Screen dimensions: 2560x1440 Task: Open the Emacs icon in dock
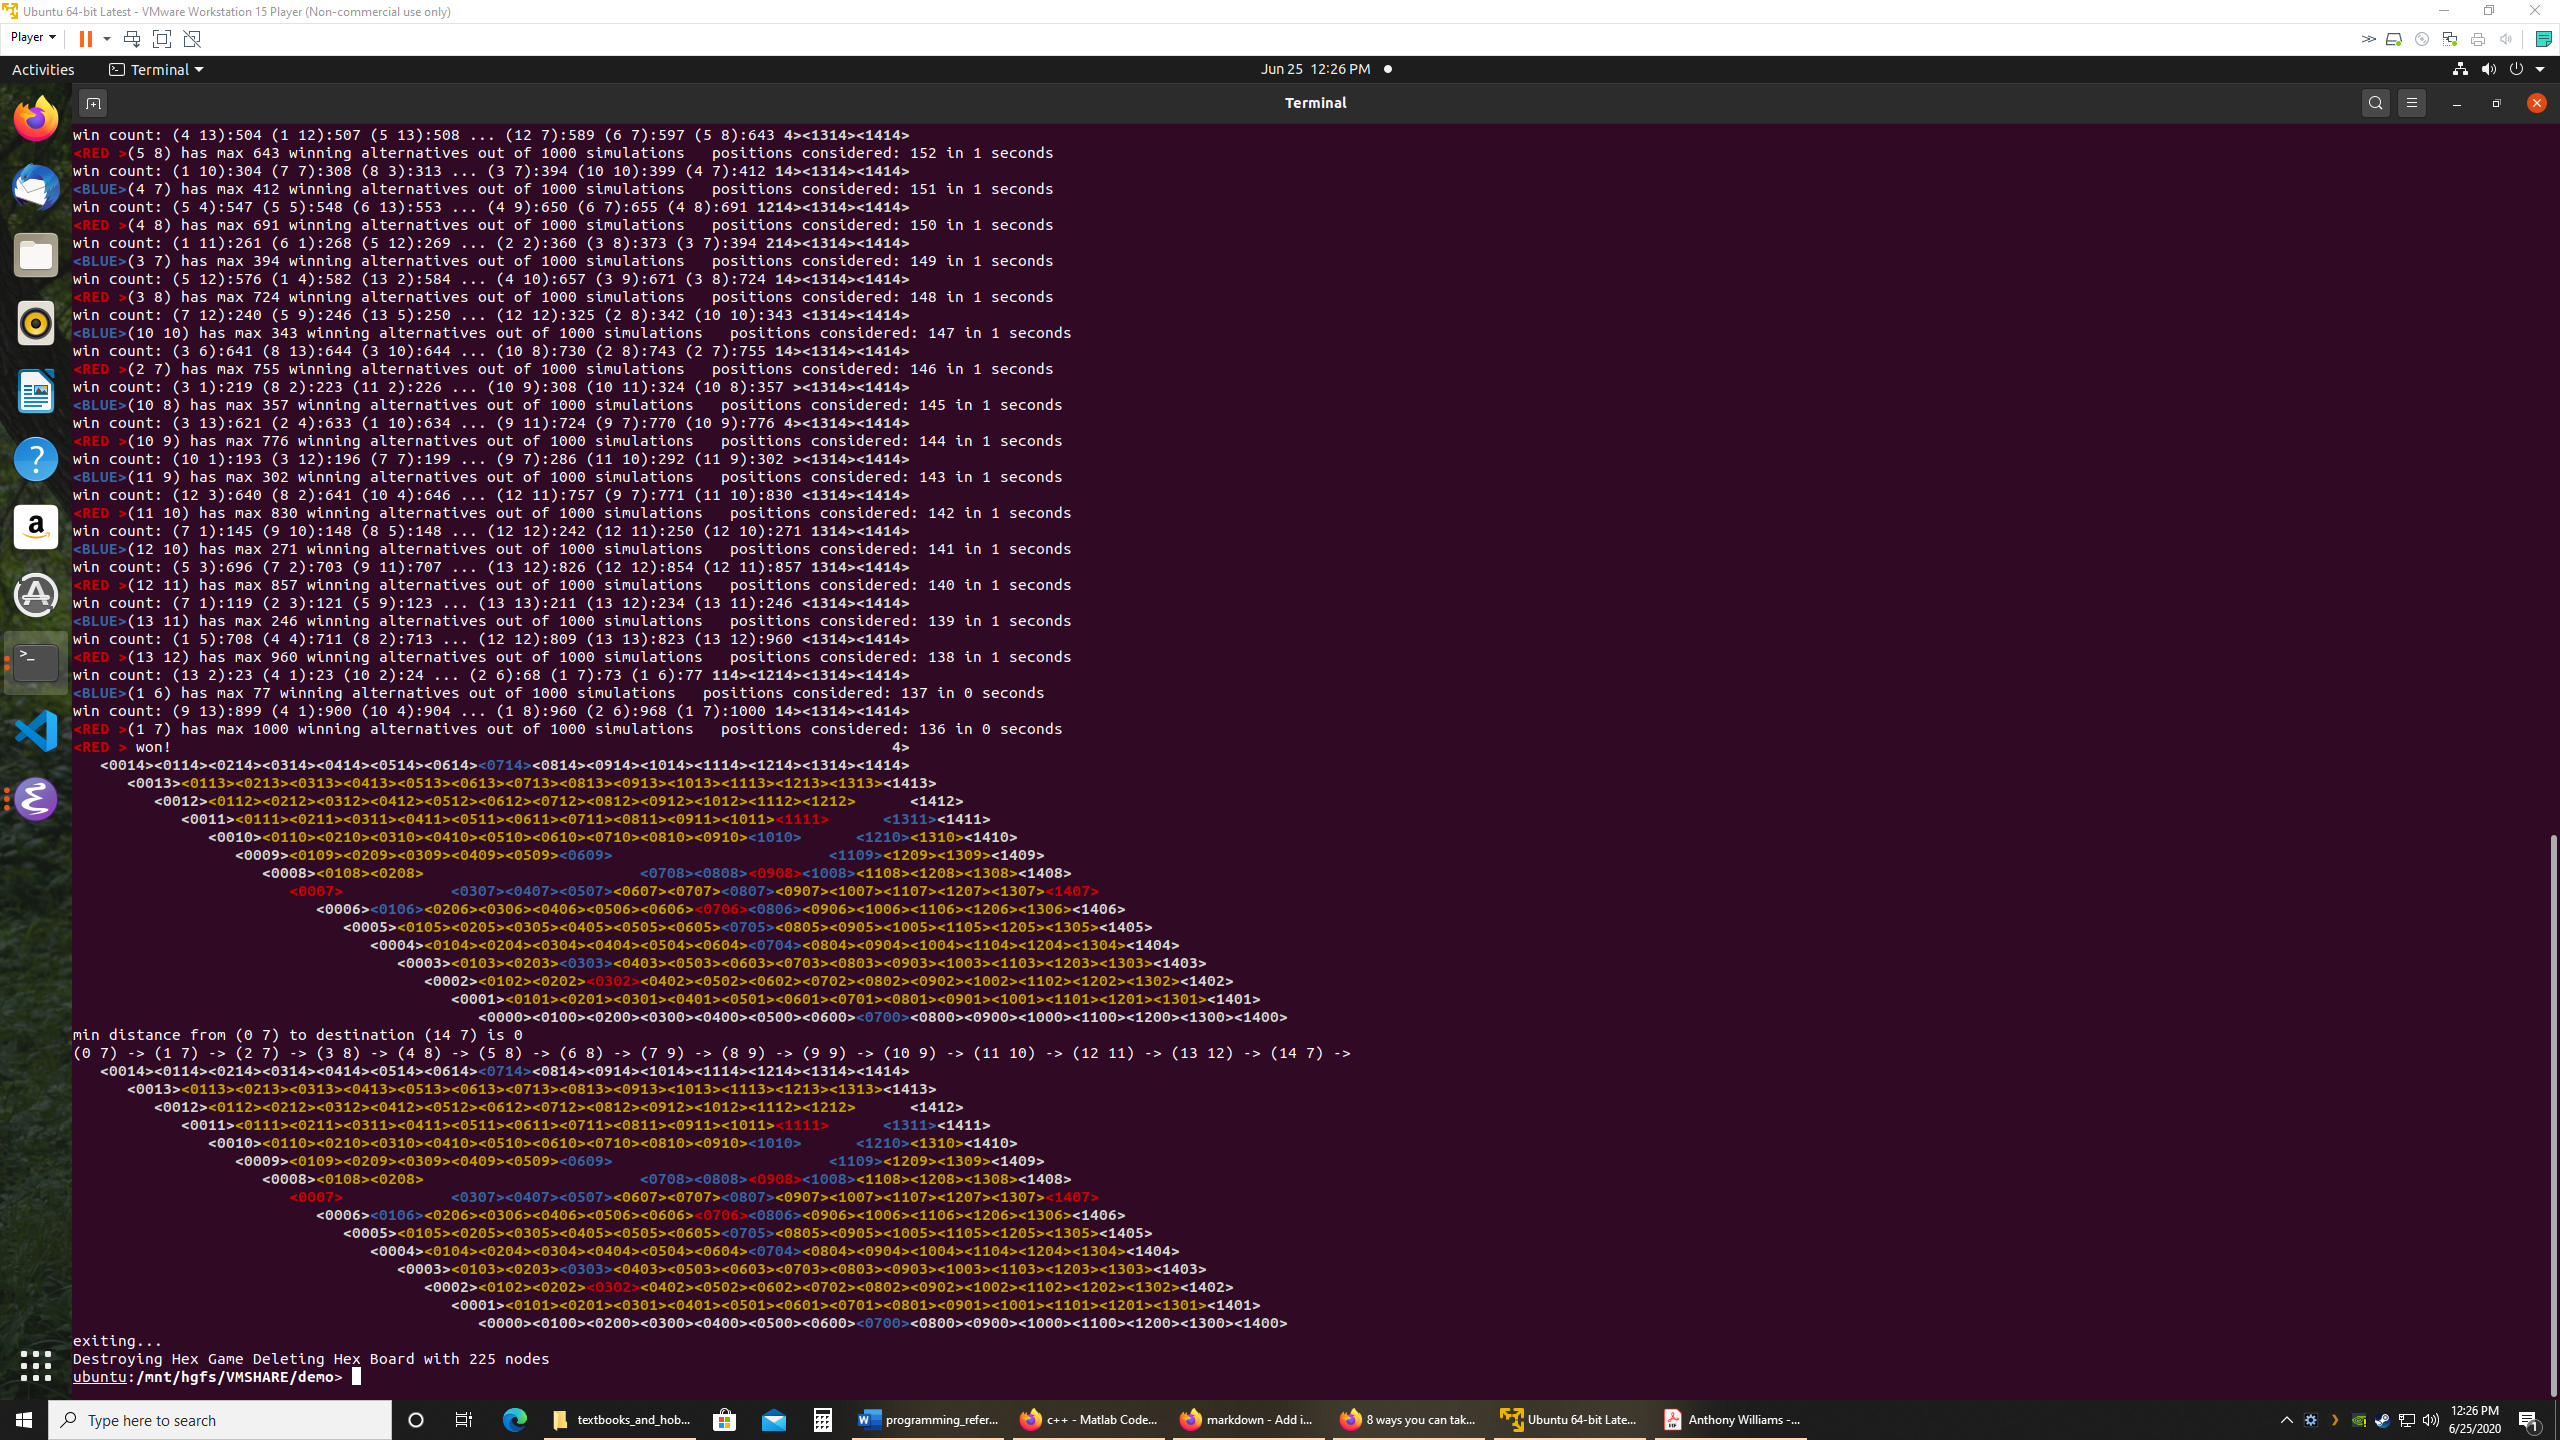click(36, 798)
